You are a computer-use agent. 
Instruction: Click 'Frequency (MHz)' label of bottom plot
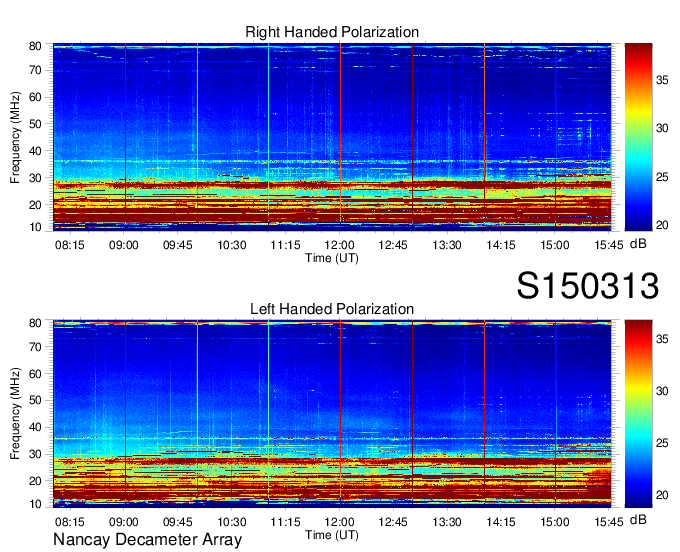pos(15,414)
